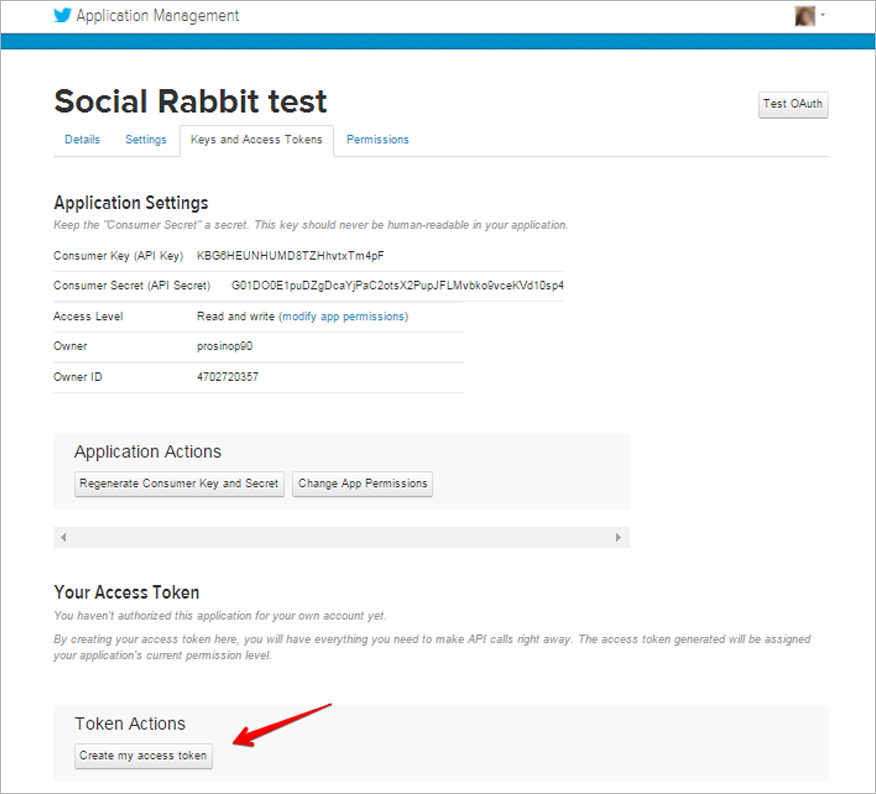Go to the Permissions tab

tap(378, 140)
